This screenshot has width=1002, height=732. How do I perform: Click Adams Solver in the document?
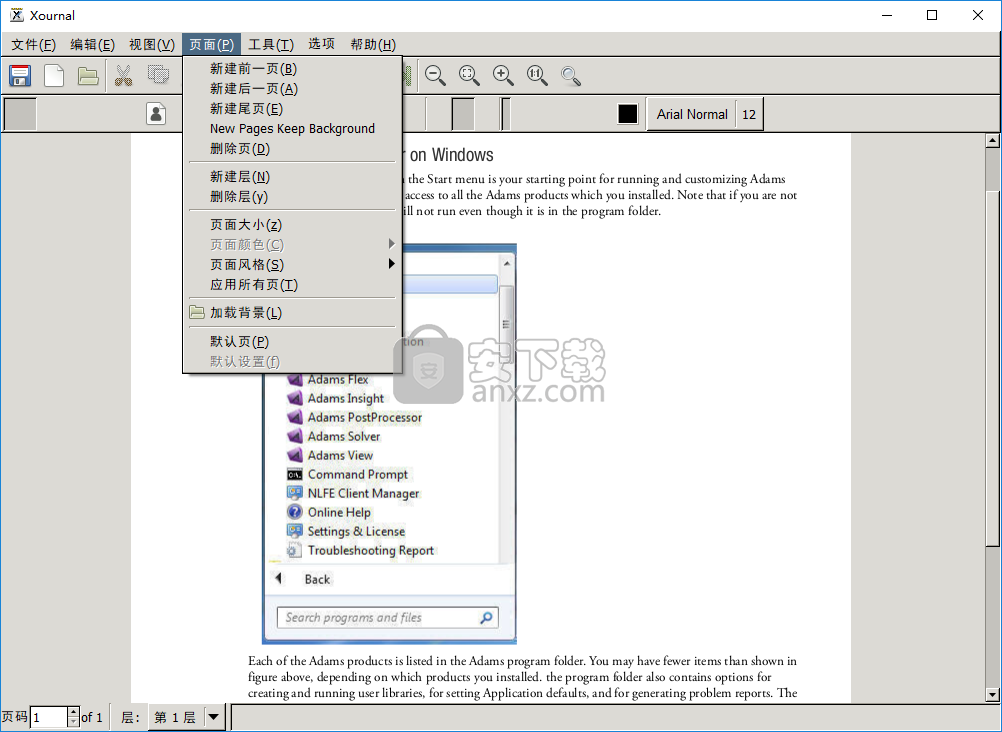(x=344, y=437)
